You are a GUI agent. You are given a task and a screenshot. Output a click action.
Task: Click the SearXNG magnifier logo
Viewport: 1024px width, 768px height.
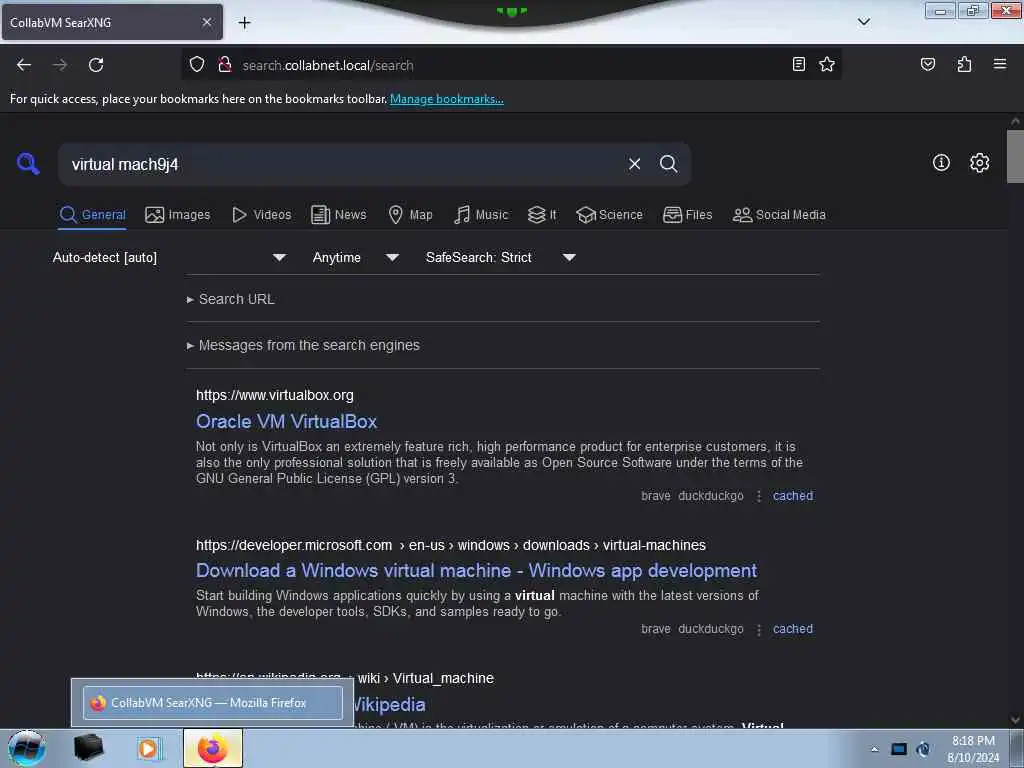coord(28,163)
